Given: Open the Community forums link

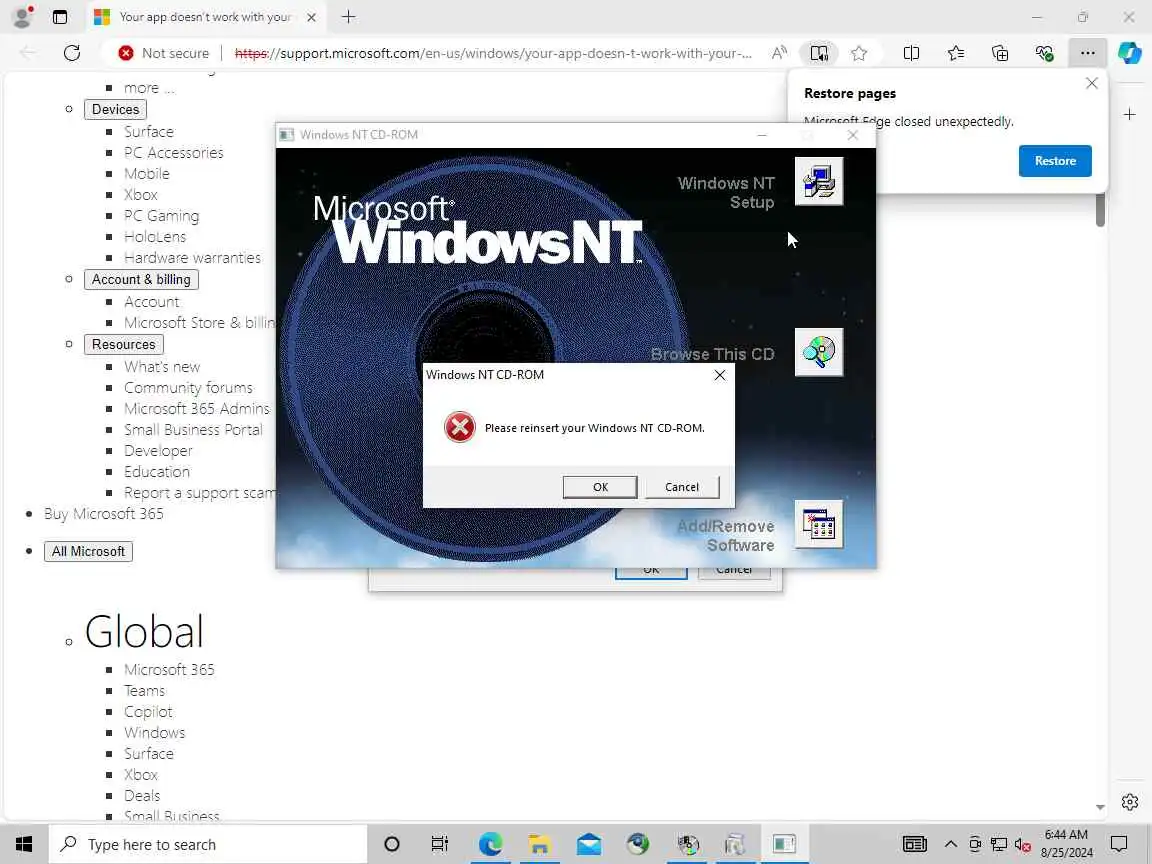Looking at the screenshot, I should coord(188,387).
